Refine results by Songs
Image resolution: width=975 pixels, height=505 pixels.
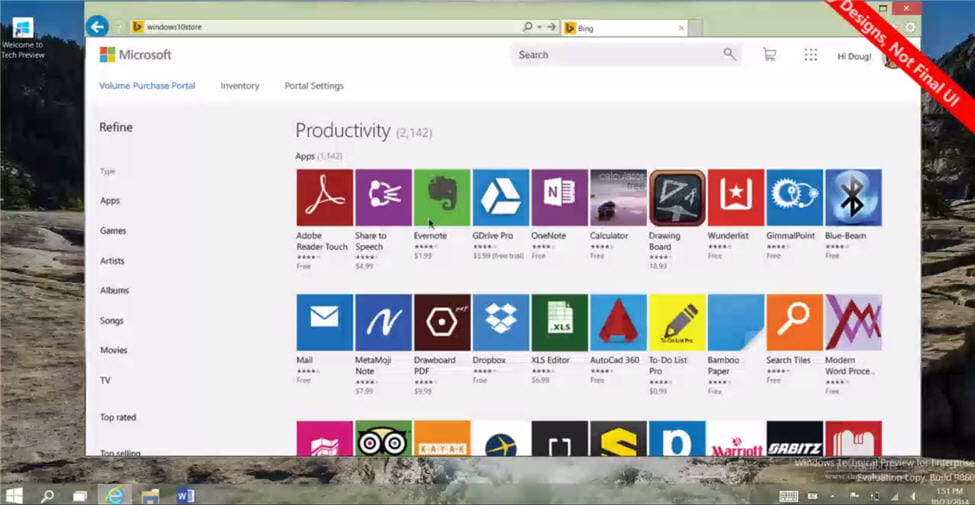tap(112, 320)
